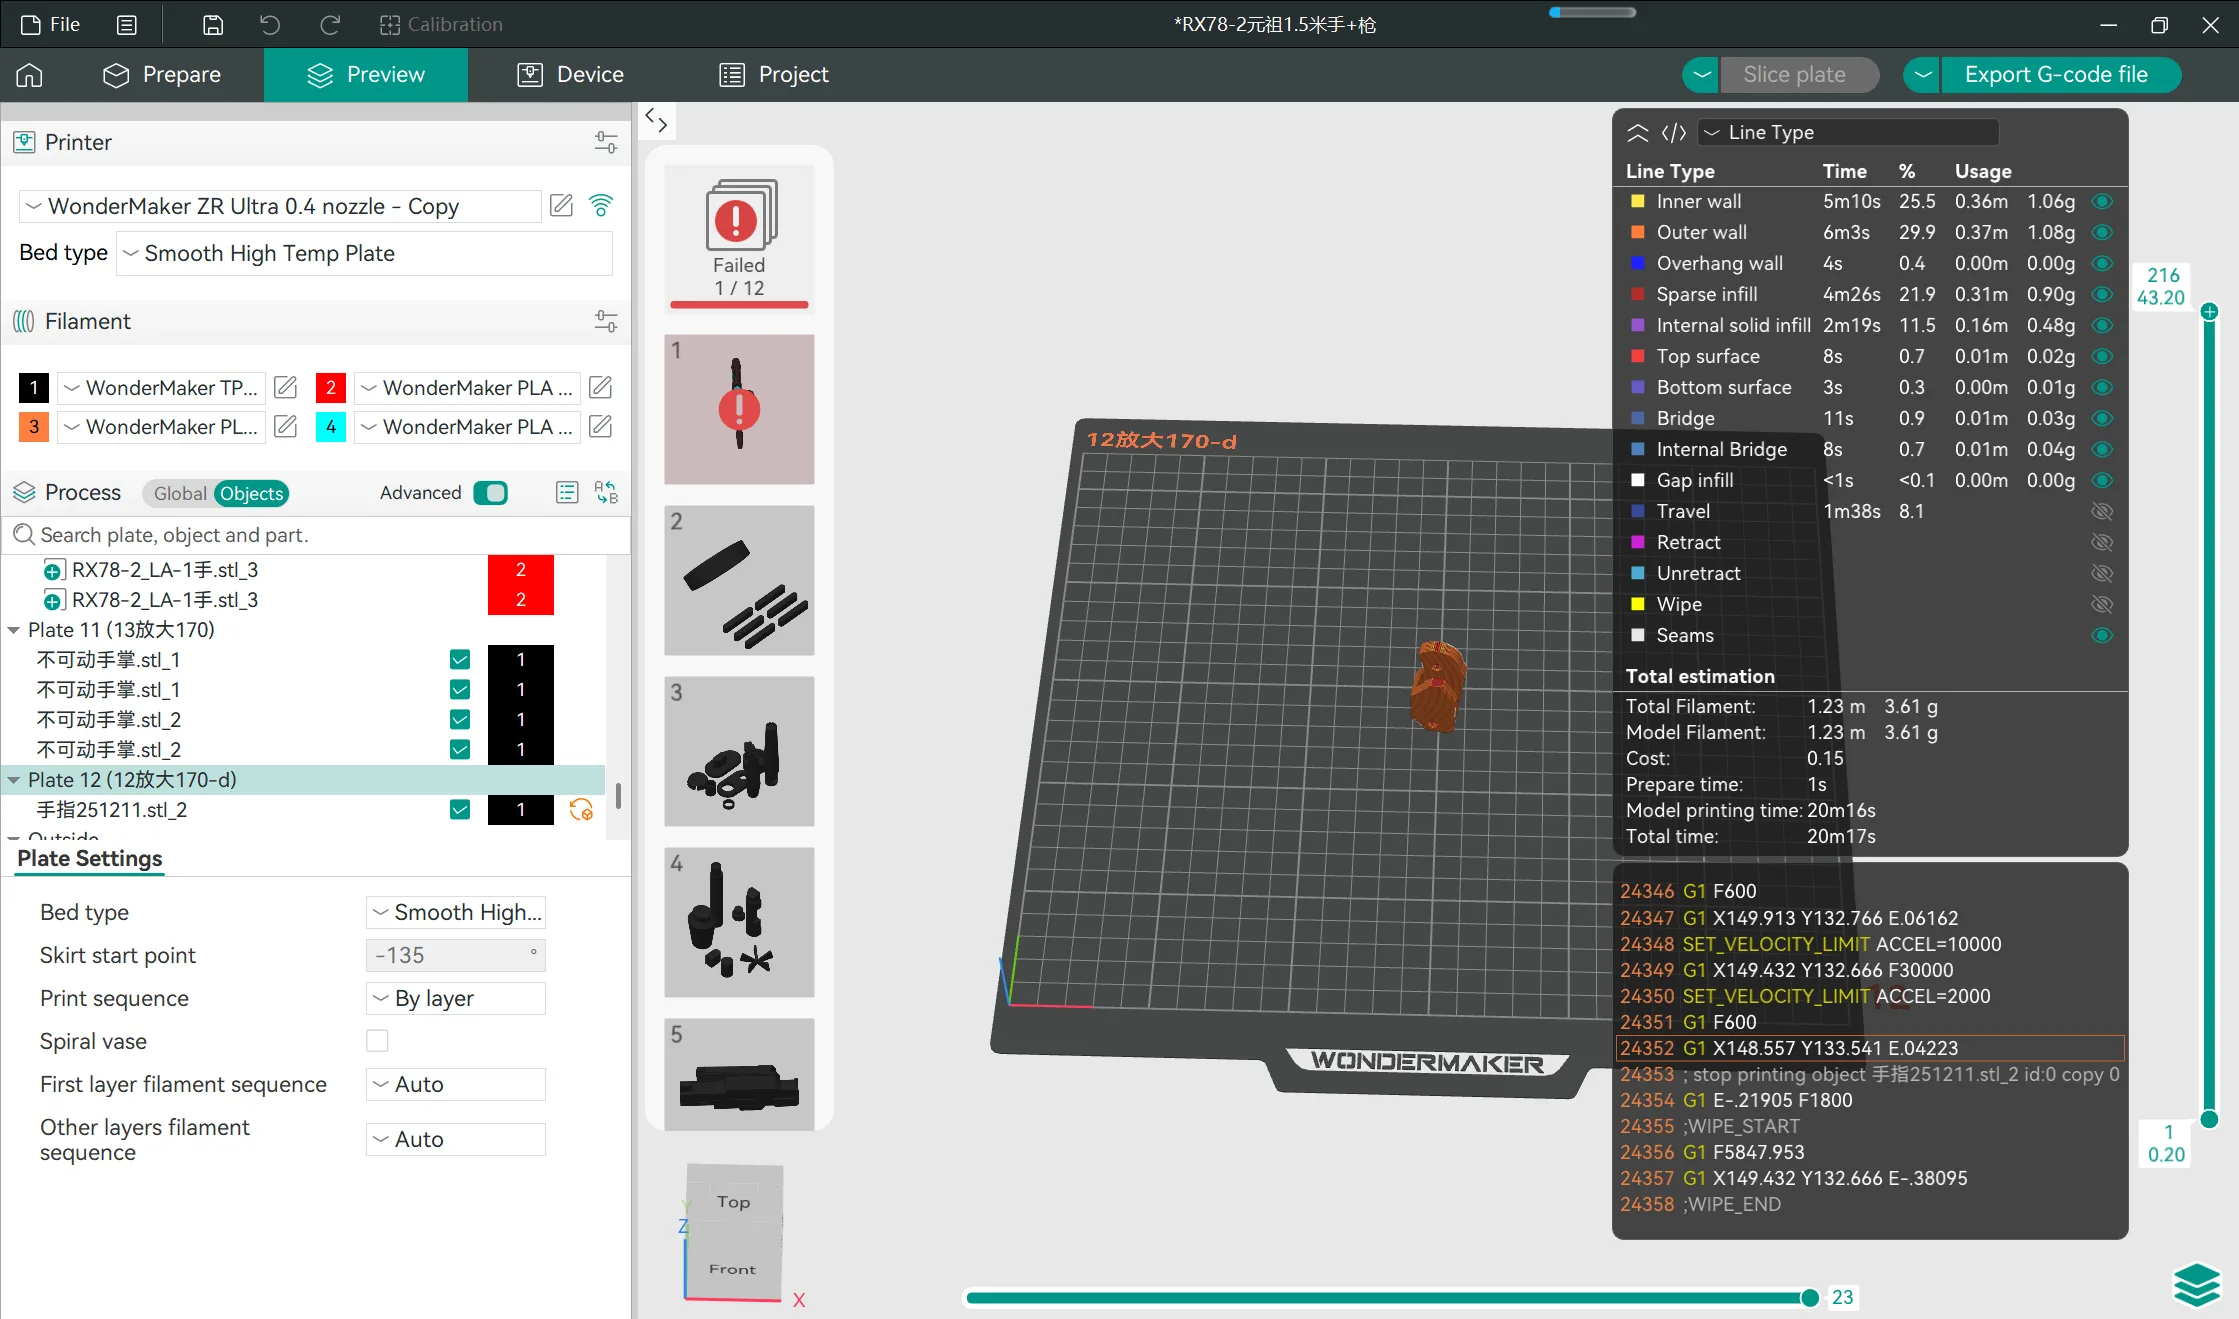Edit the WonderMaker ZR Ultra printer preset
Viewport: 2239px width, 1319px height.
tap(562, 206)
